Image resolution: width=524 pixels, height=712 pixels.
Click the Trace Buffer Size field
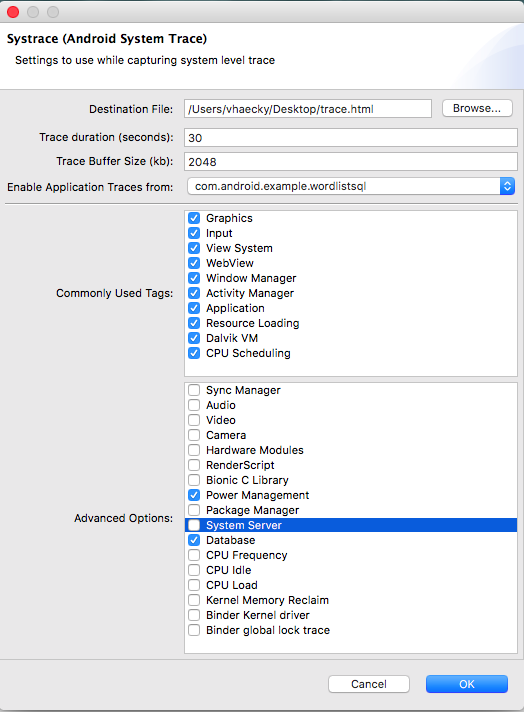(x=351, y=162)
